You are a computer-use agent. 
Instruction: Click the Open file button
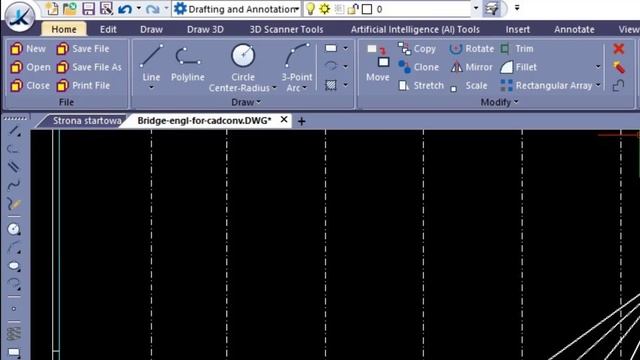click(x=30, y=67)
